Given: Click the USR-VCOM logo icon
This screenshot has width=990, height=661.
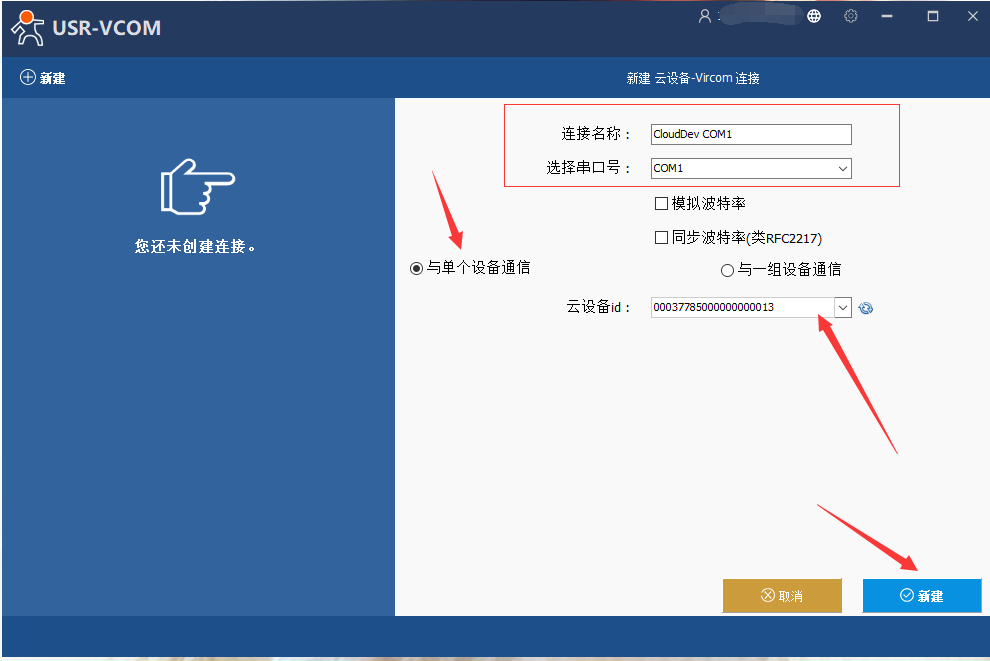Looking at the screenshot, I should (28, 28).
